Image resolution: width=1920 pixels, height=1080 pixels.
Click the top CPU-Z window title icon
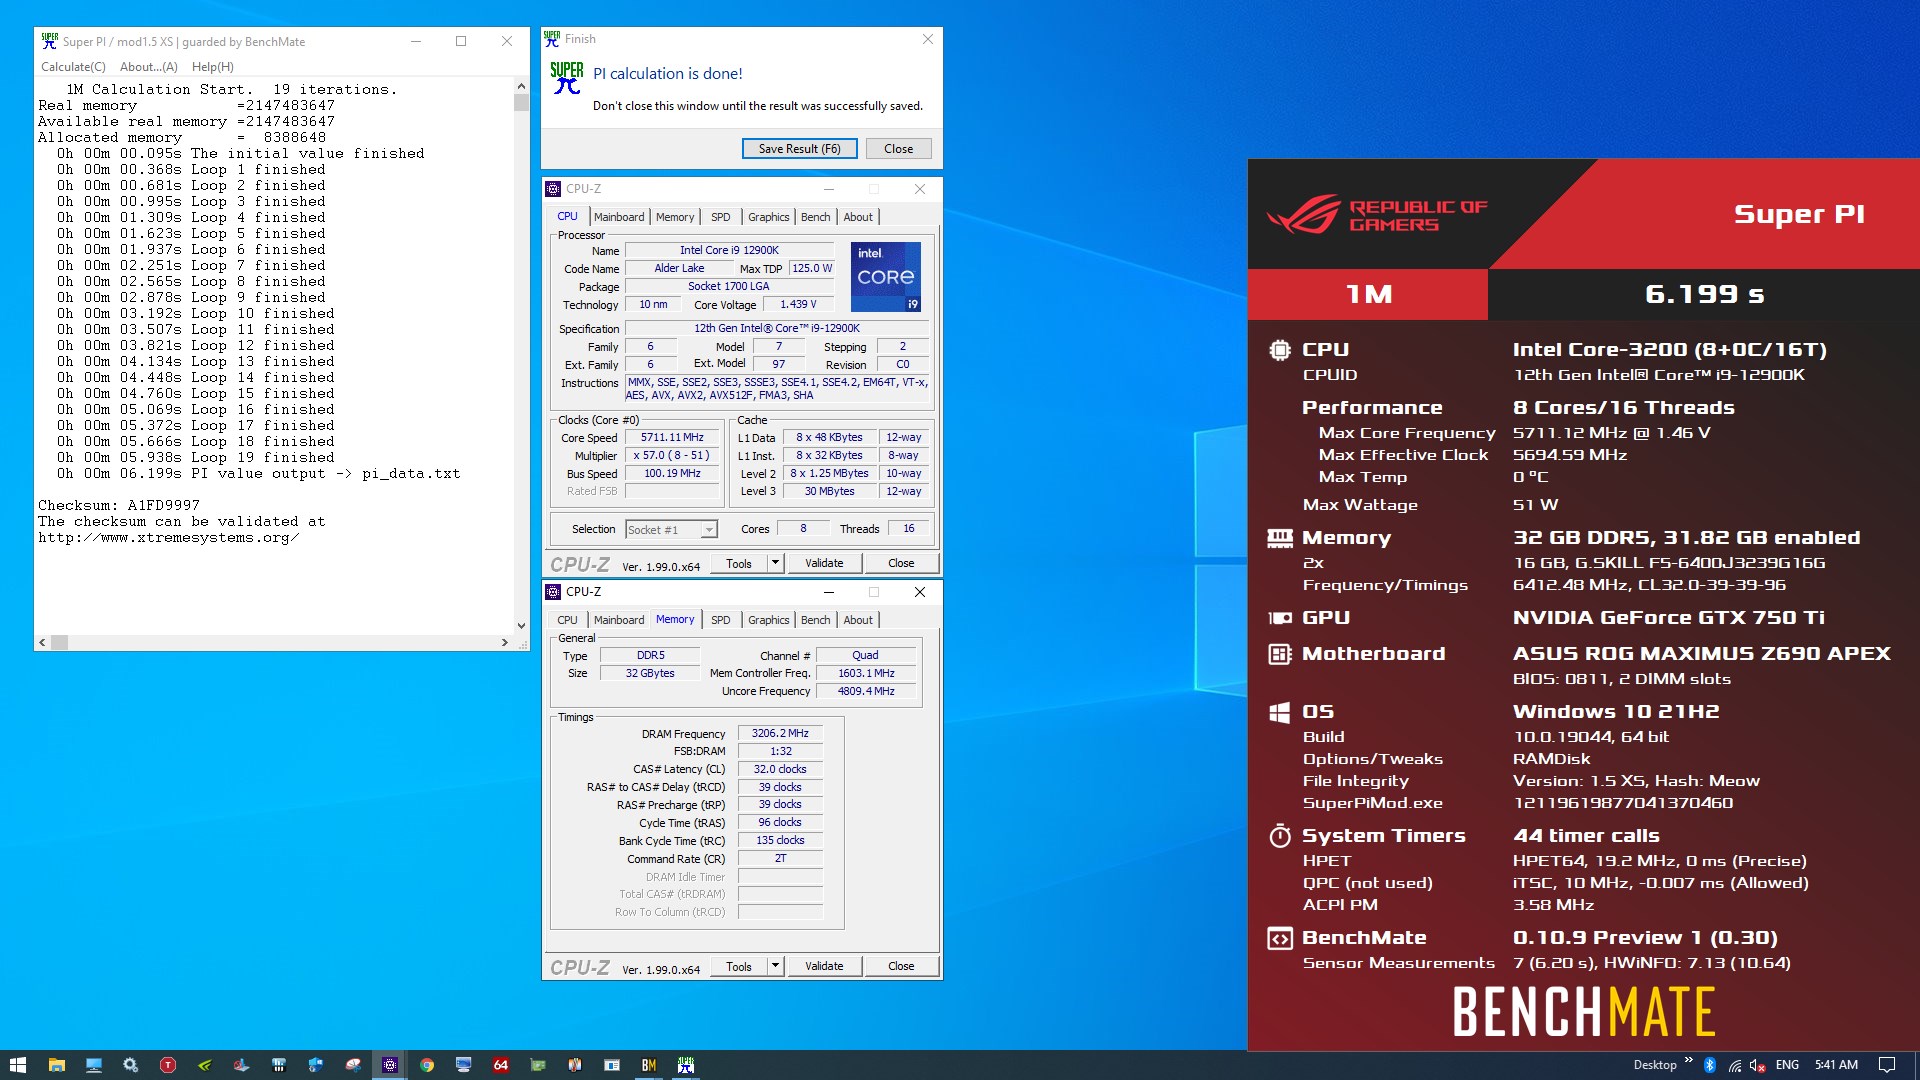point(553,189)
